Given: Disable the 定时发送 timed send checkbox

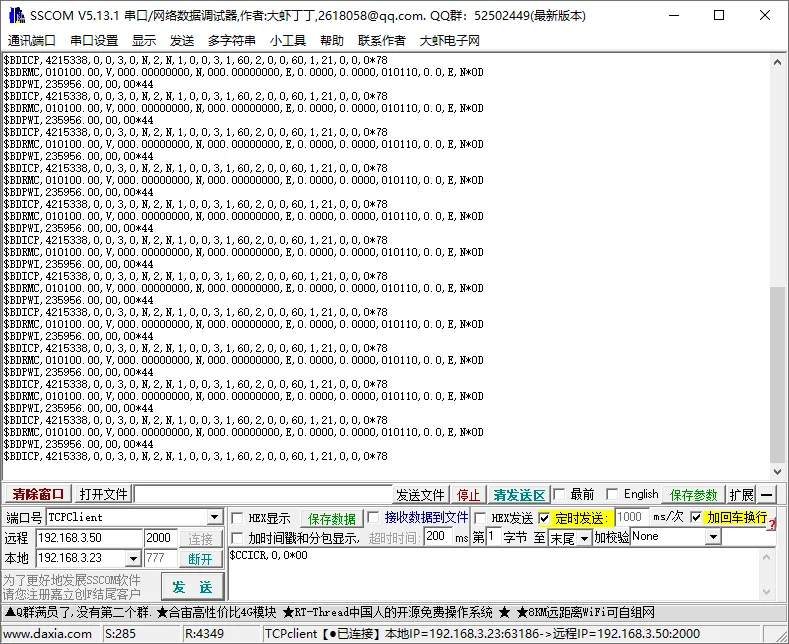Looking at the screenshot, I should click(544, 518).
